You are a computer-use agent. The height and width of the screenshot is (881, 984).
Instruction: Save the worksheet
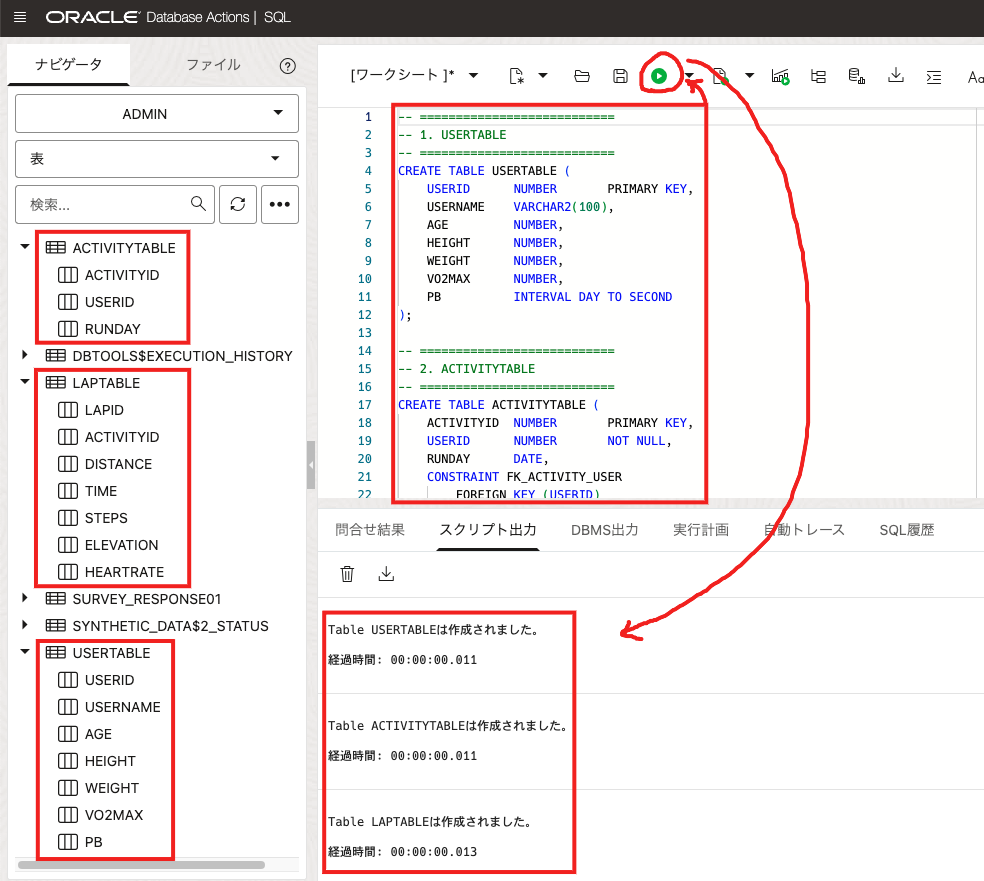click(x=620, y=76)
